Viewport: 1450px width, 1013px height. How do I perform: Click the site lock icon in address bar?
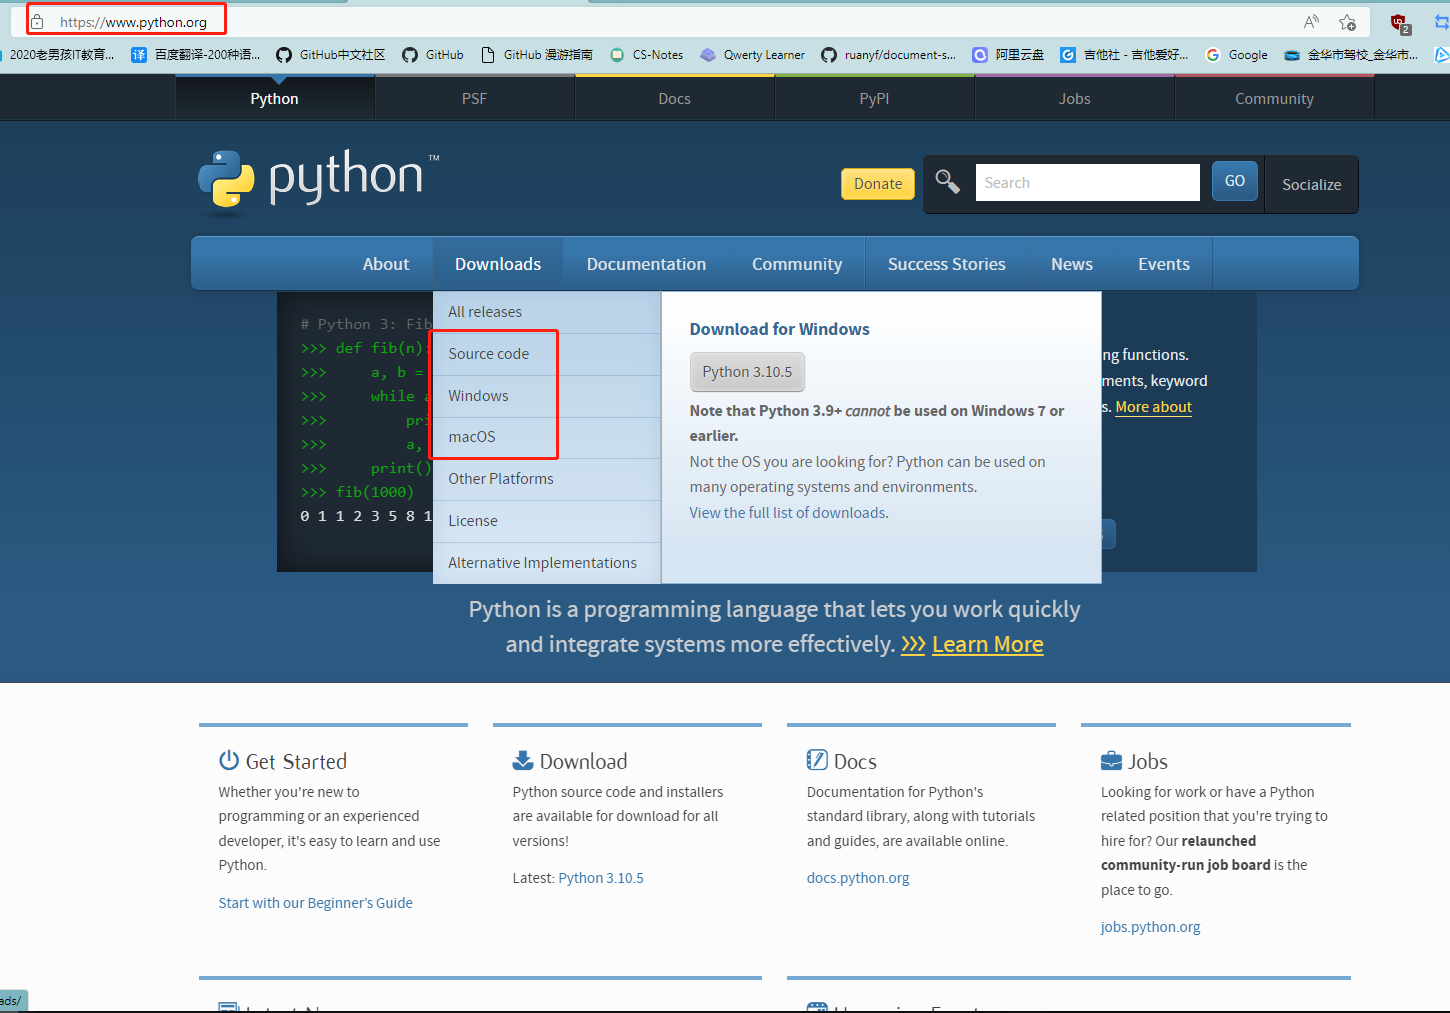pos(37,21)
